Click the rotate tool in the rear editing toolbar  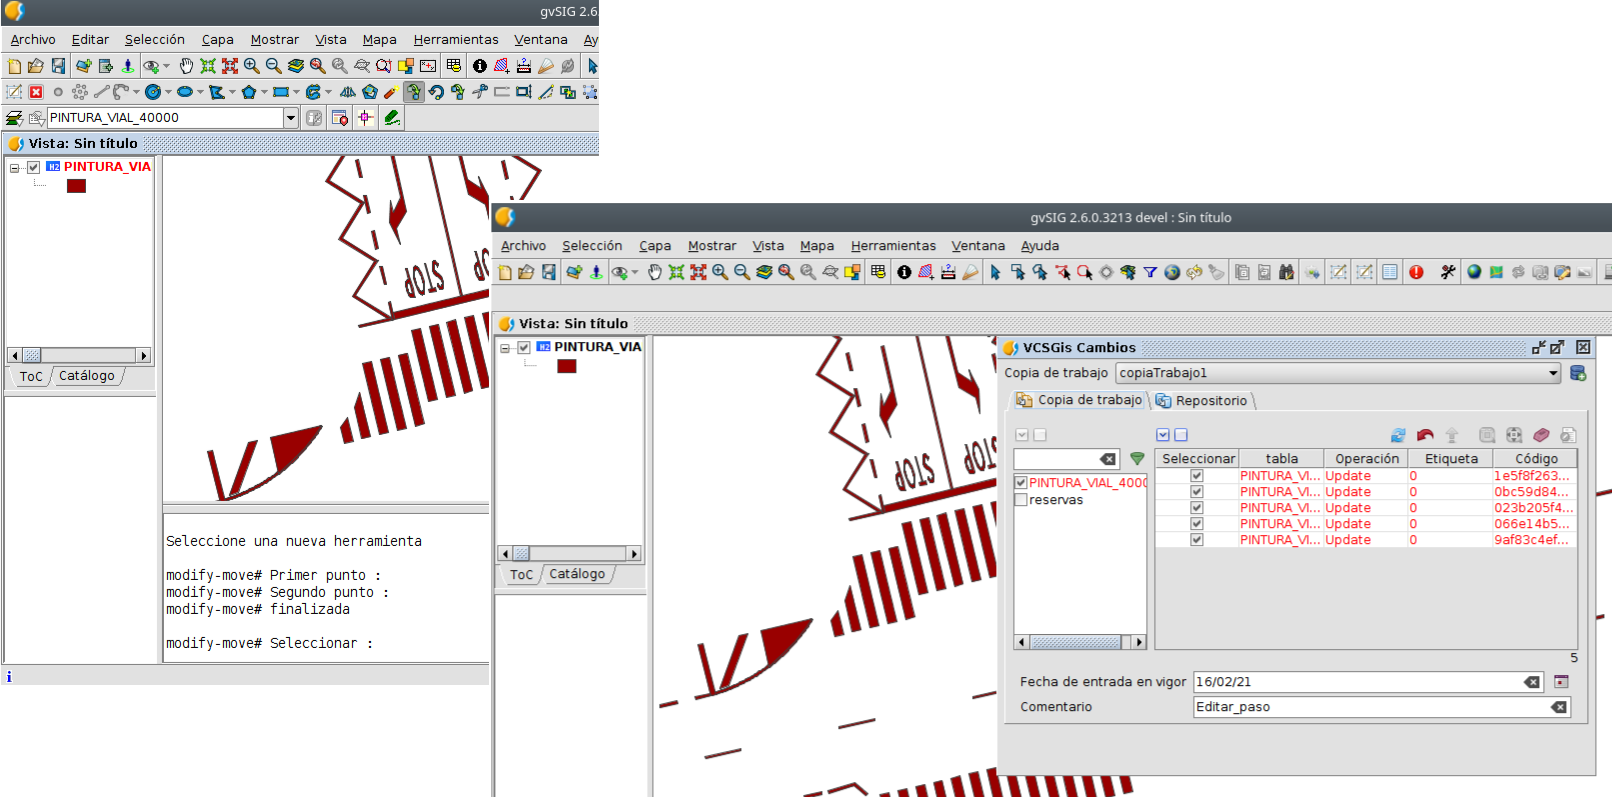pyautogui.click(x=436, y=92)
